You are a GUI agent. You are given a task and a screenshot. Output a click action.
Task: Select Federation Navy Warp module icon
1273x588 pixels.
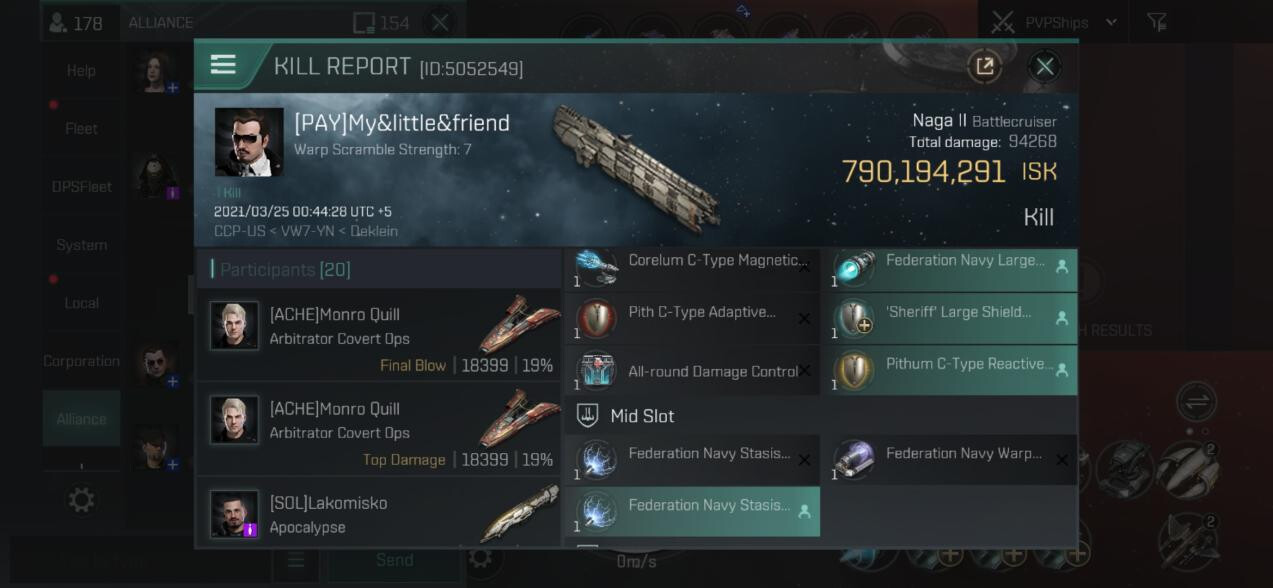pyautogui.click(x=854, y=459)
